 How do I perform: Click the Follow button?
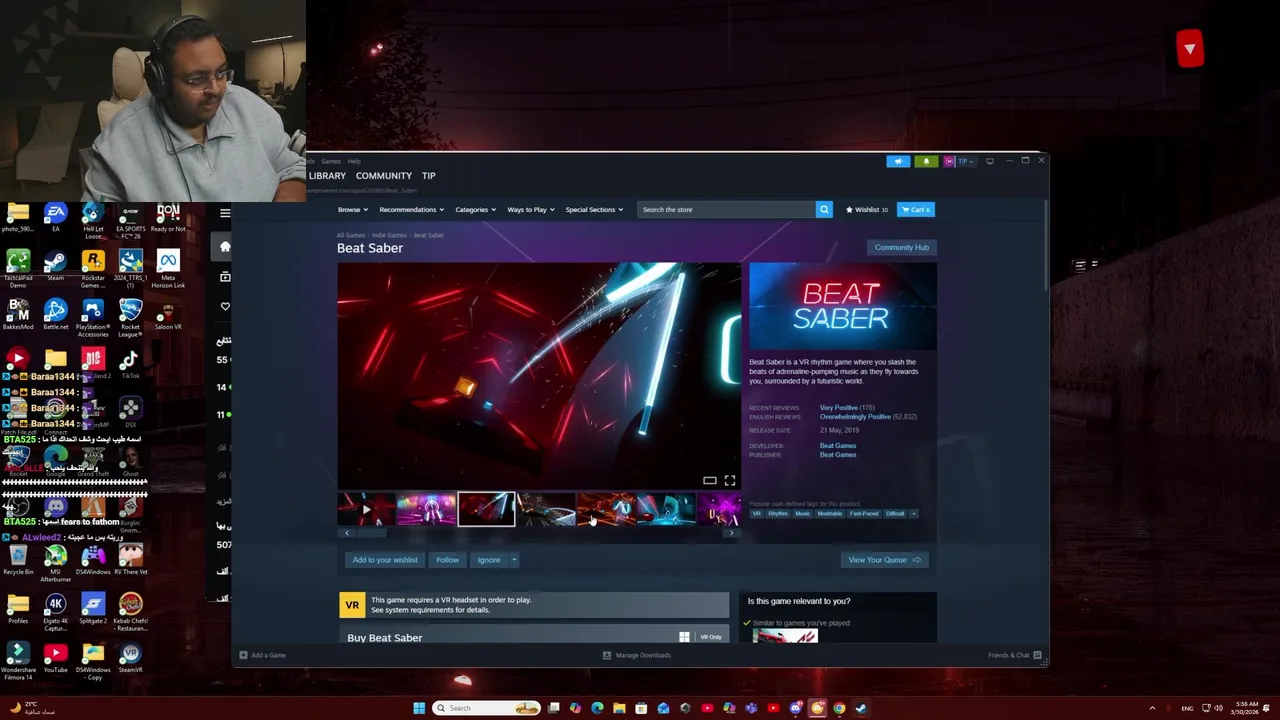[x=447, y=560]
